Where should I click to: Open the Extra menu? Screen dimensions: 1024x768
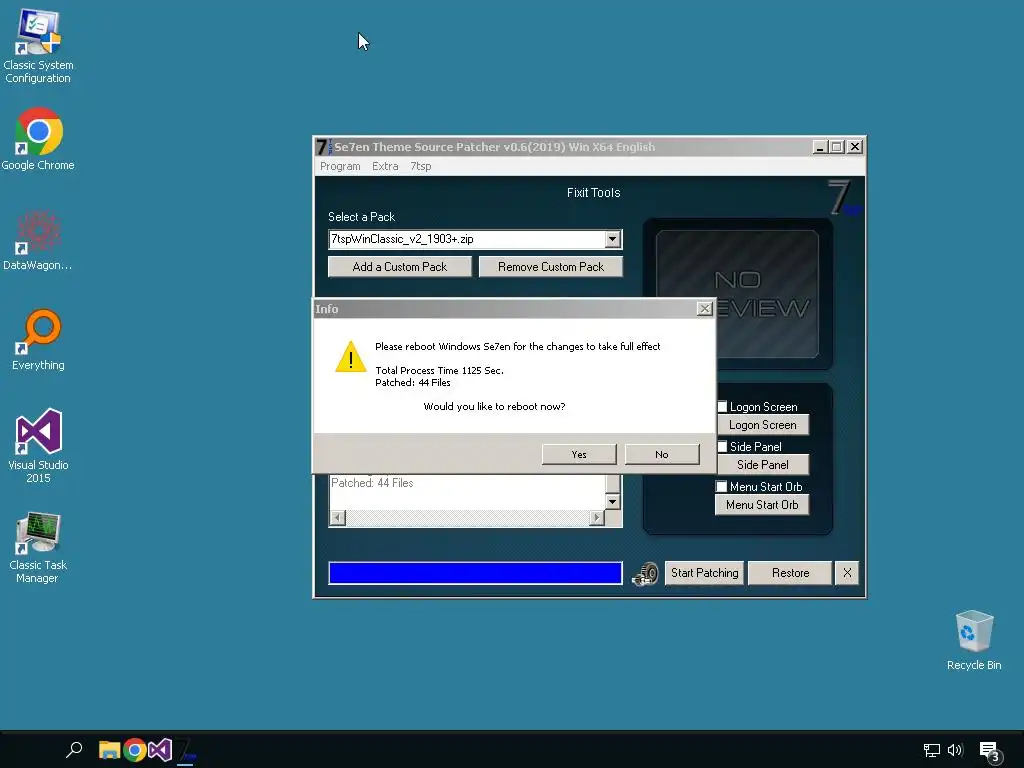pyautogui.click(x=385, y=166)
